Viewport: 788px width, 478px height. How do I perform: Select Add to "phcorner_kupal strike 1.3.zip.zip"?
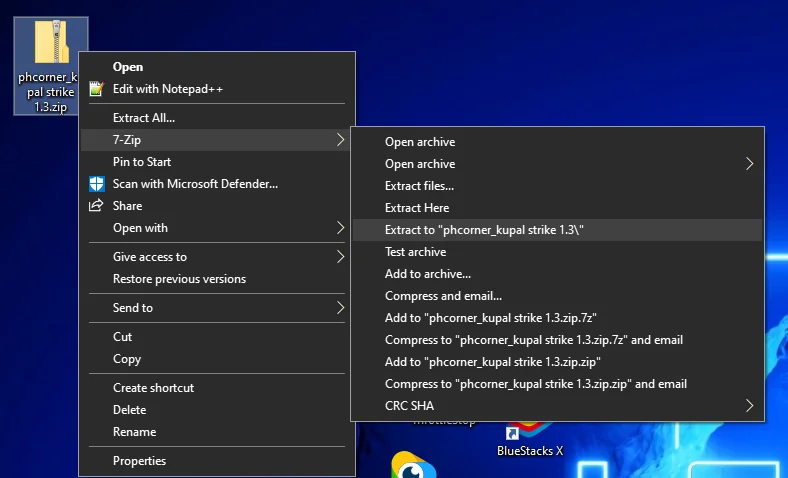pyautogui.click(x=557, y=362)
